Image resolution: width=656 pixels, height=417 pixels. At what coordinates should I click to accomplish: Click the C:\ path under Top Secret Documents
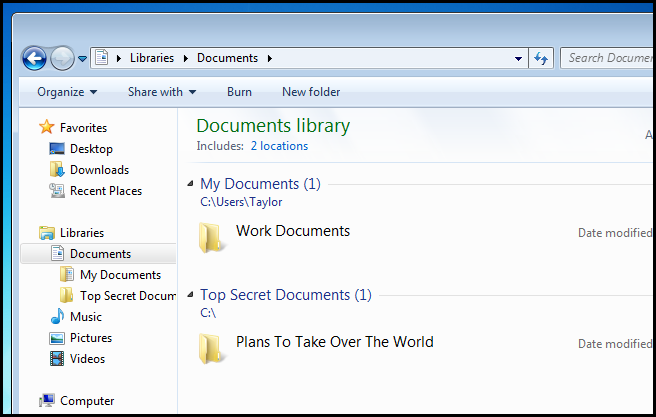click(208, 313)
